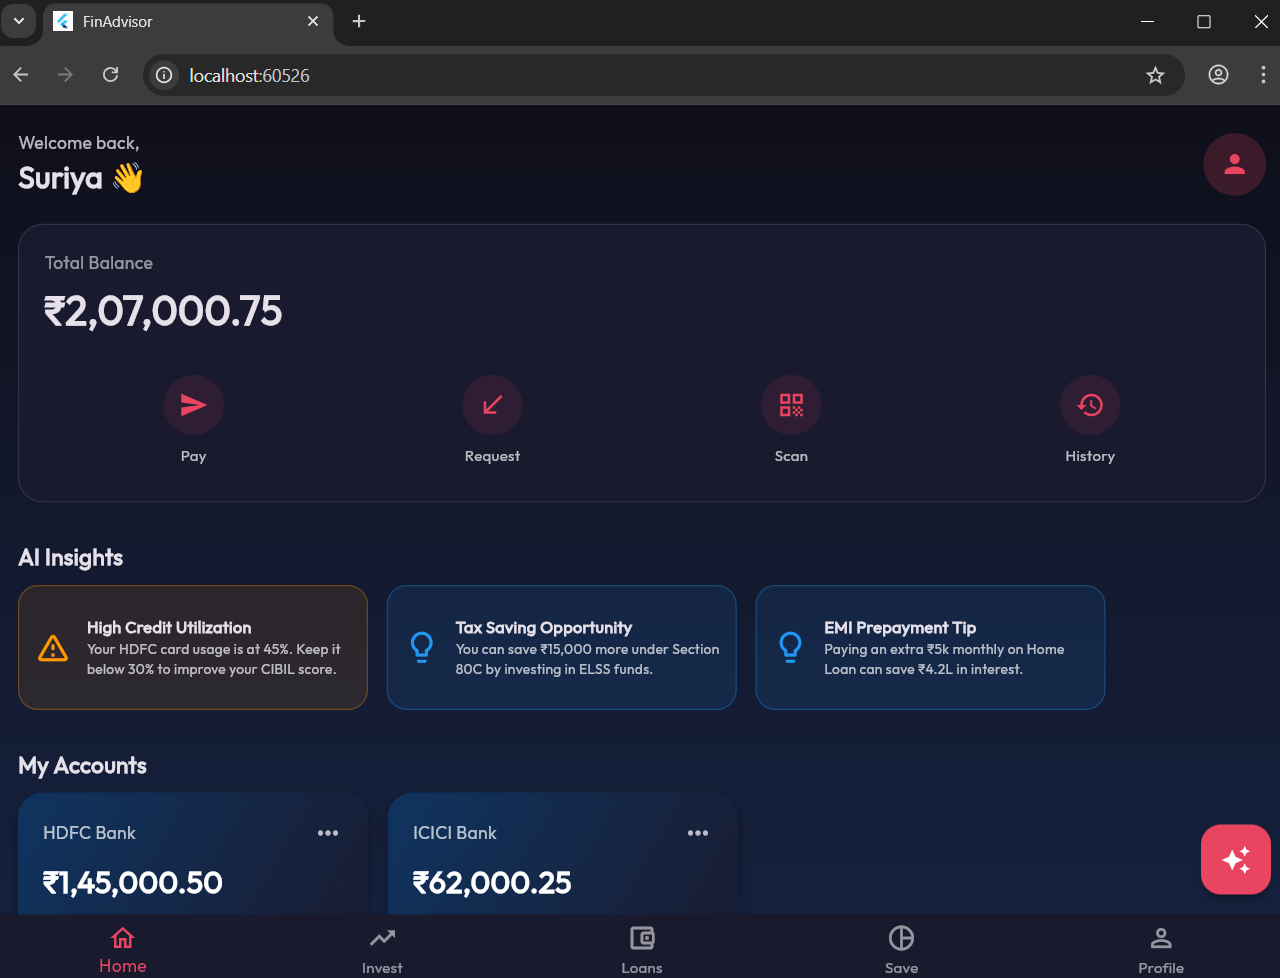Screen dimensions: 1280x978
Task: Open transaction History icon
Action: click(x=1090, y=405)
